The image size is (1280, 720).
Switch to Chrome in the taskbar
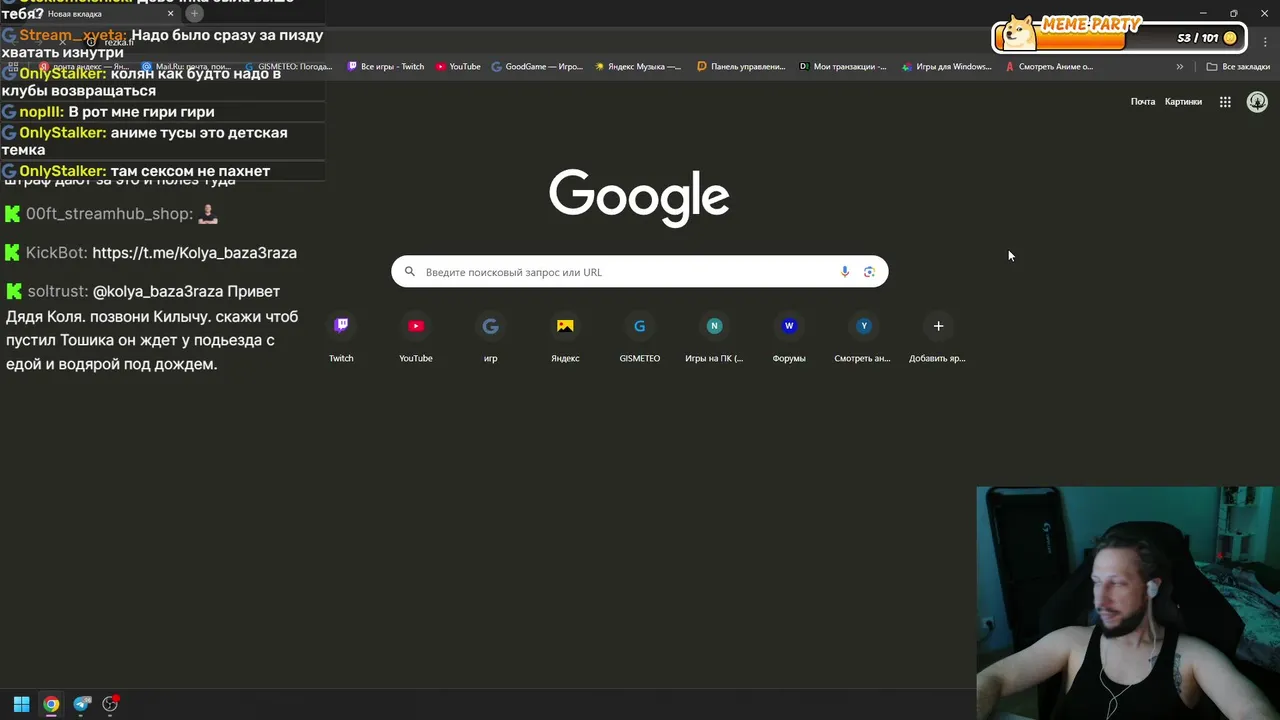pyautogui.click(x=51, y=704)
